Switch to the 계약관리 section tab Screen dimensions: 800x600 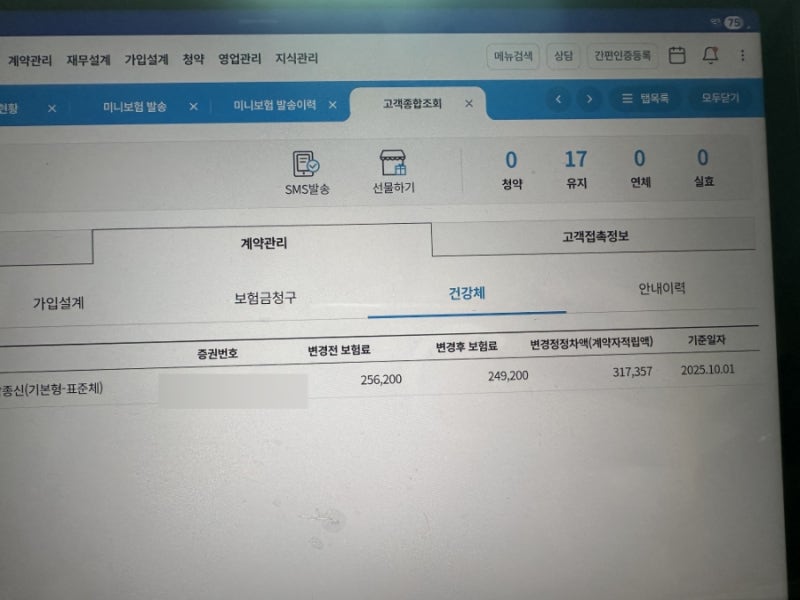pyautogui.click(x=262, y=243)
